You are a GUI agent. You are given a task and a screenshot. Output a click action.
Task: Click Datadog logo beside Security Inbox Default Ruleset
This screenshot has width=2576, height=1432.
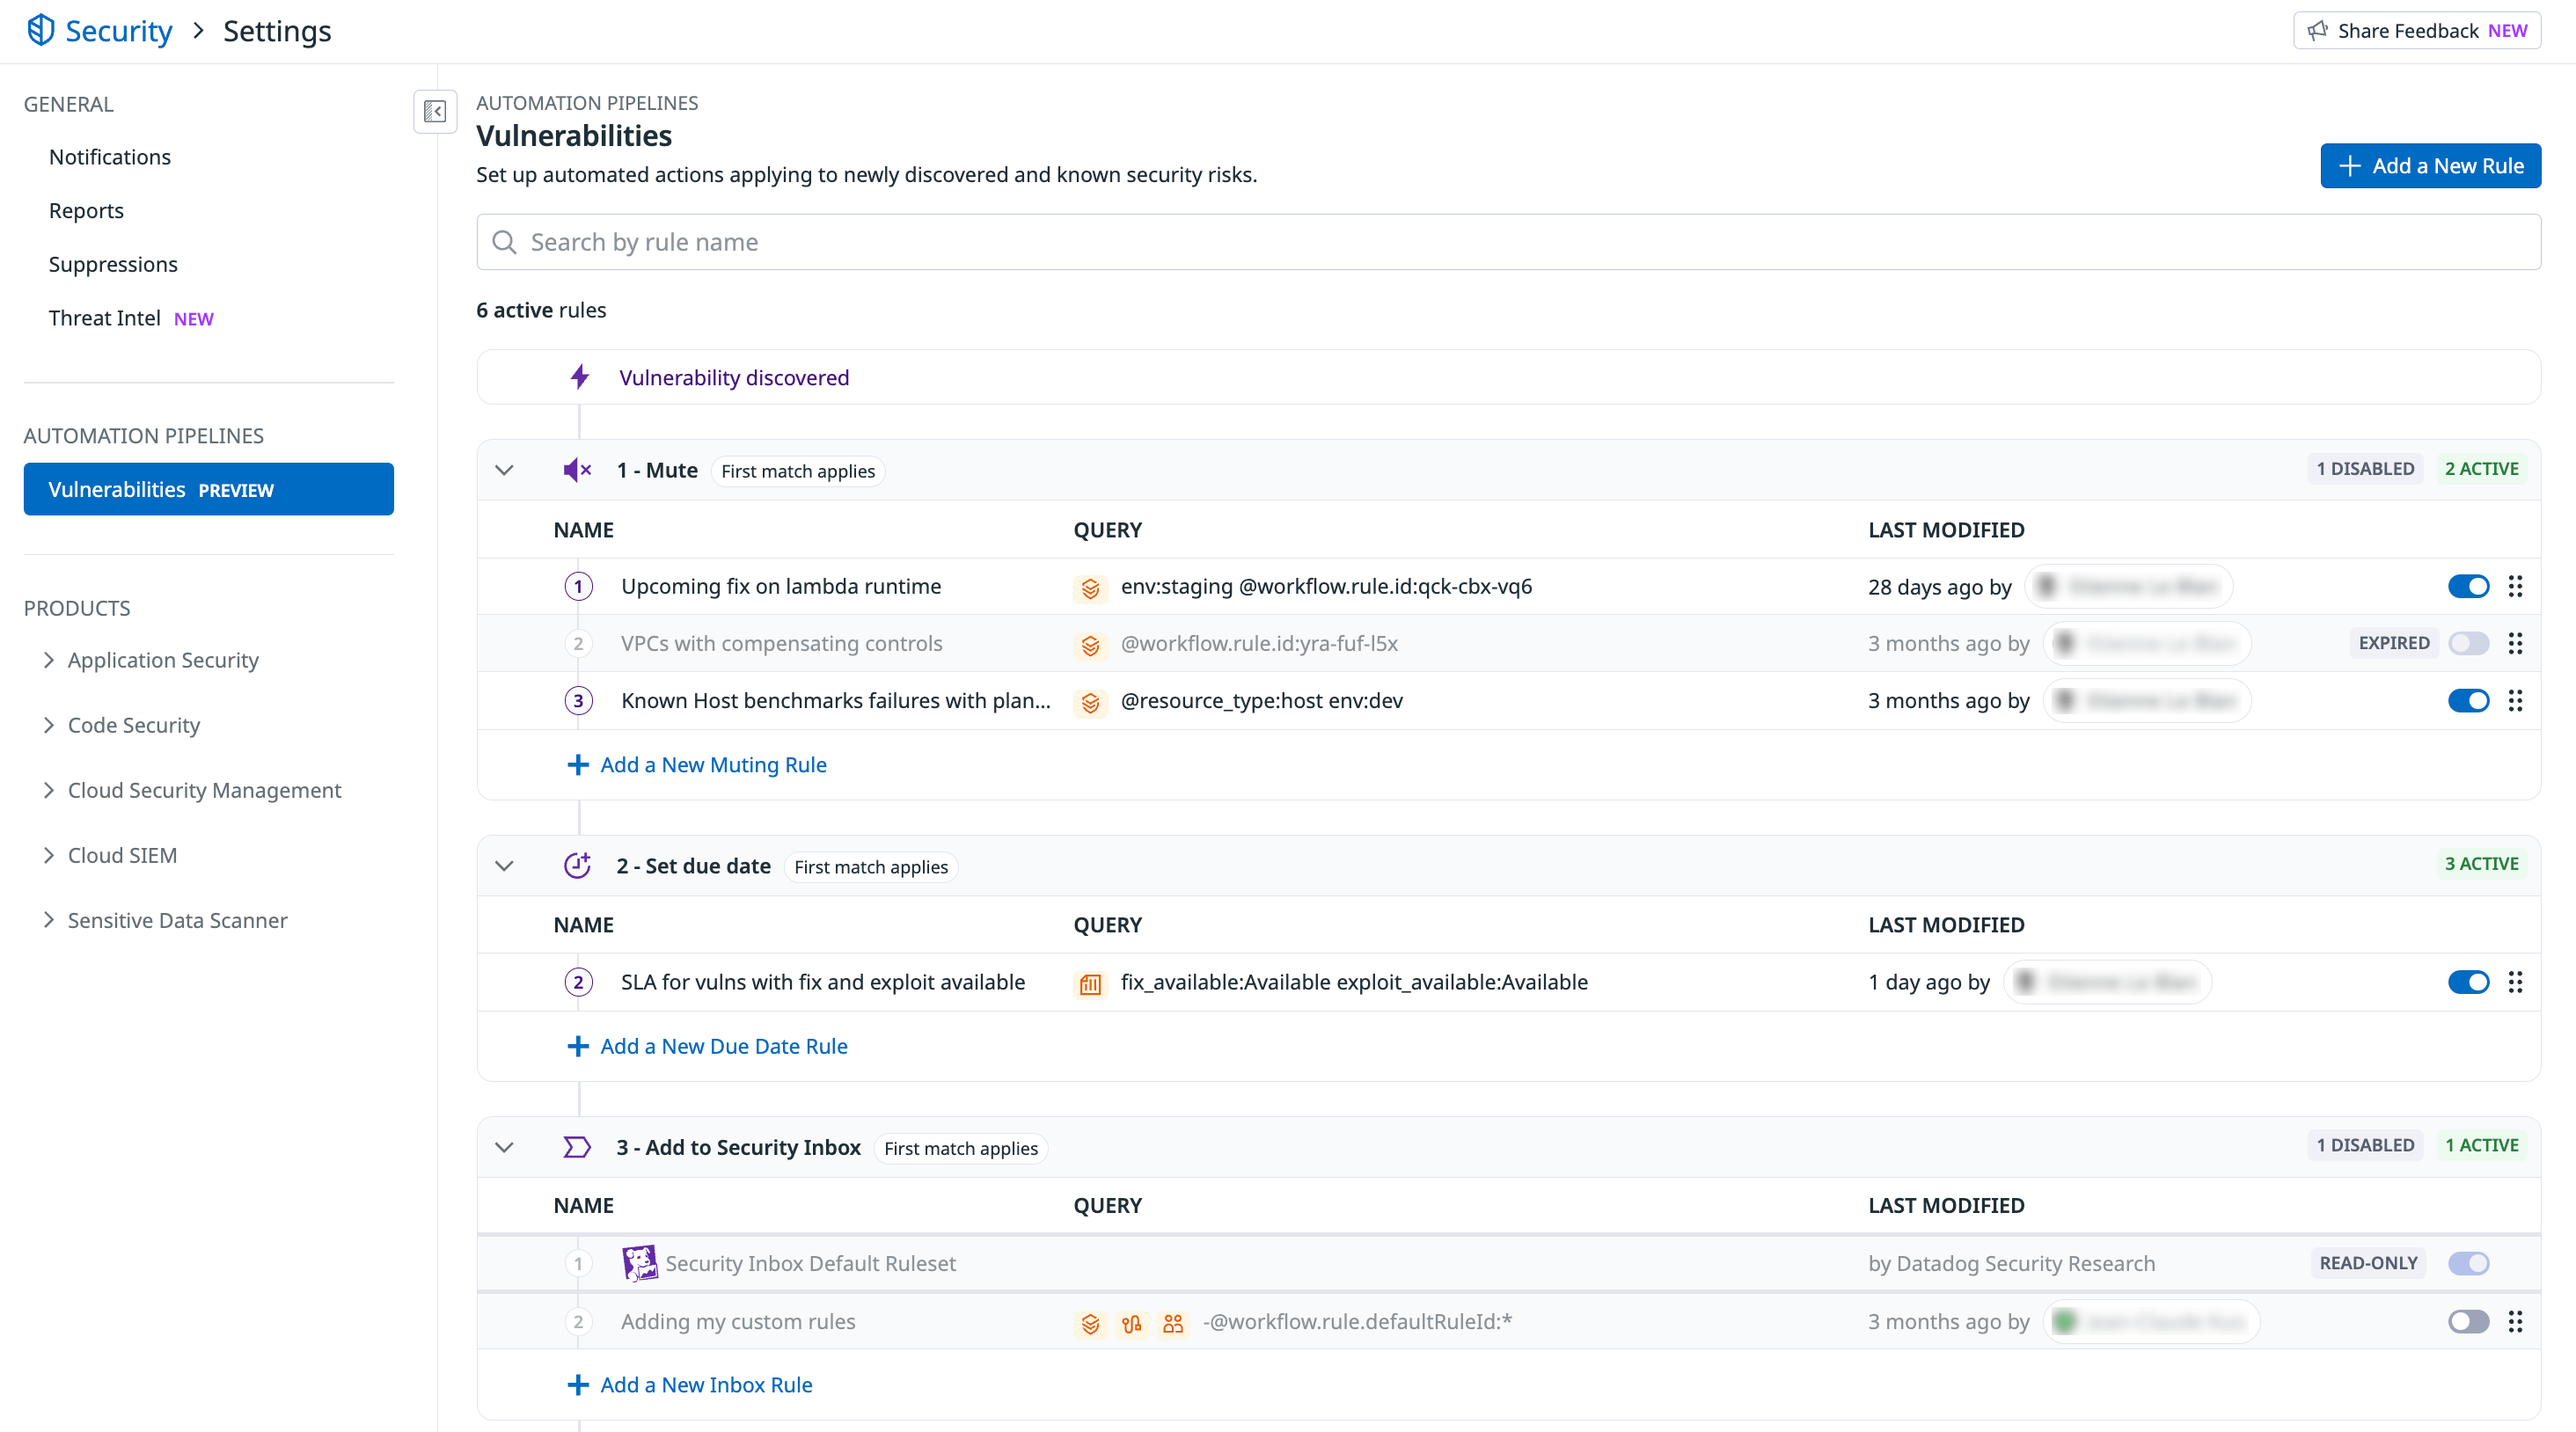point(639,1263)
